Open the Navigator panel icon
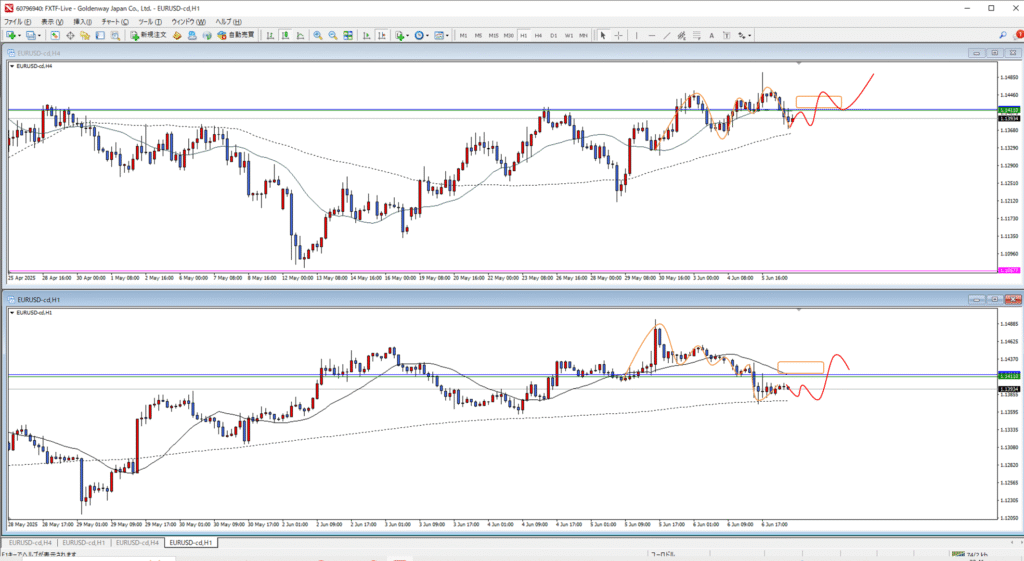 pos(85,35)
